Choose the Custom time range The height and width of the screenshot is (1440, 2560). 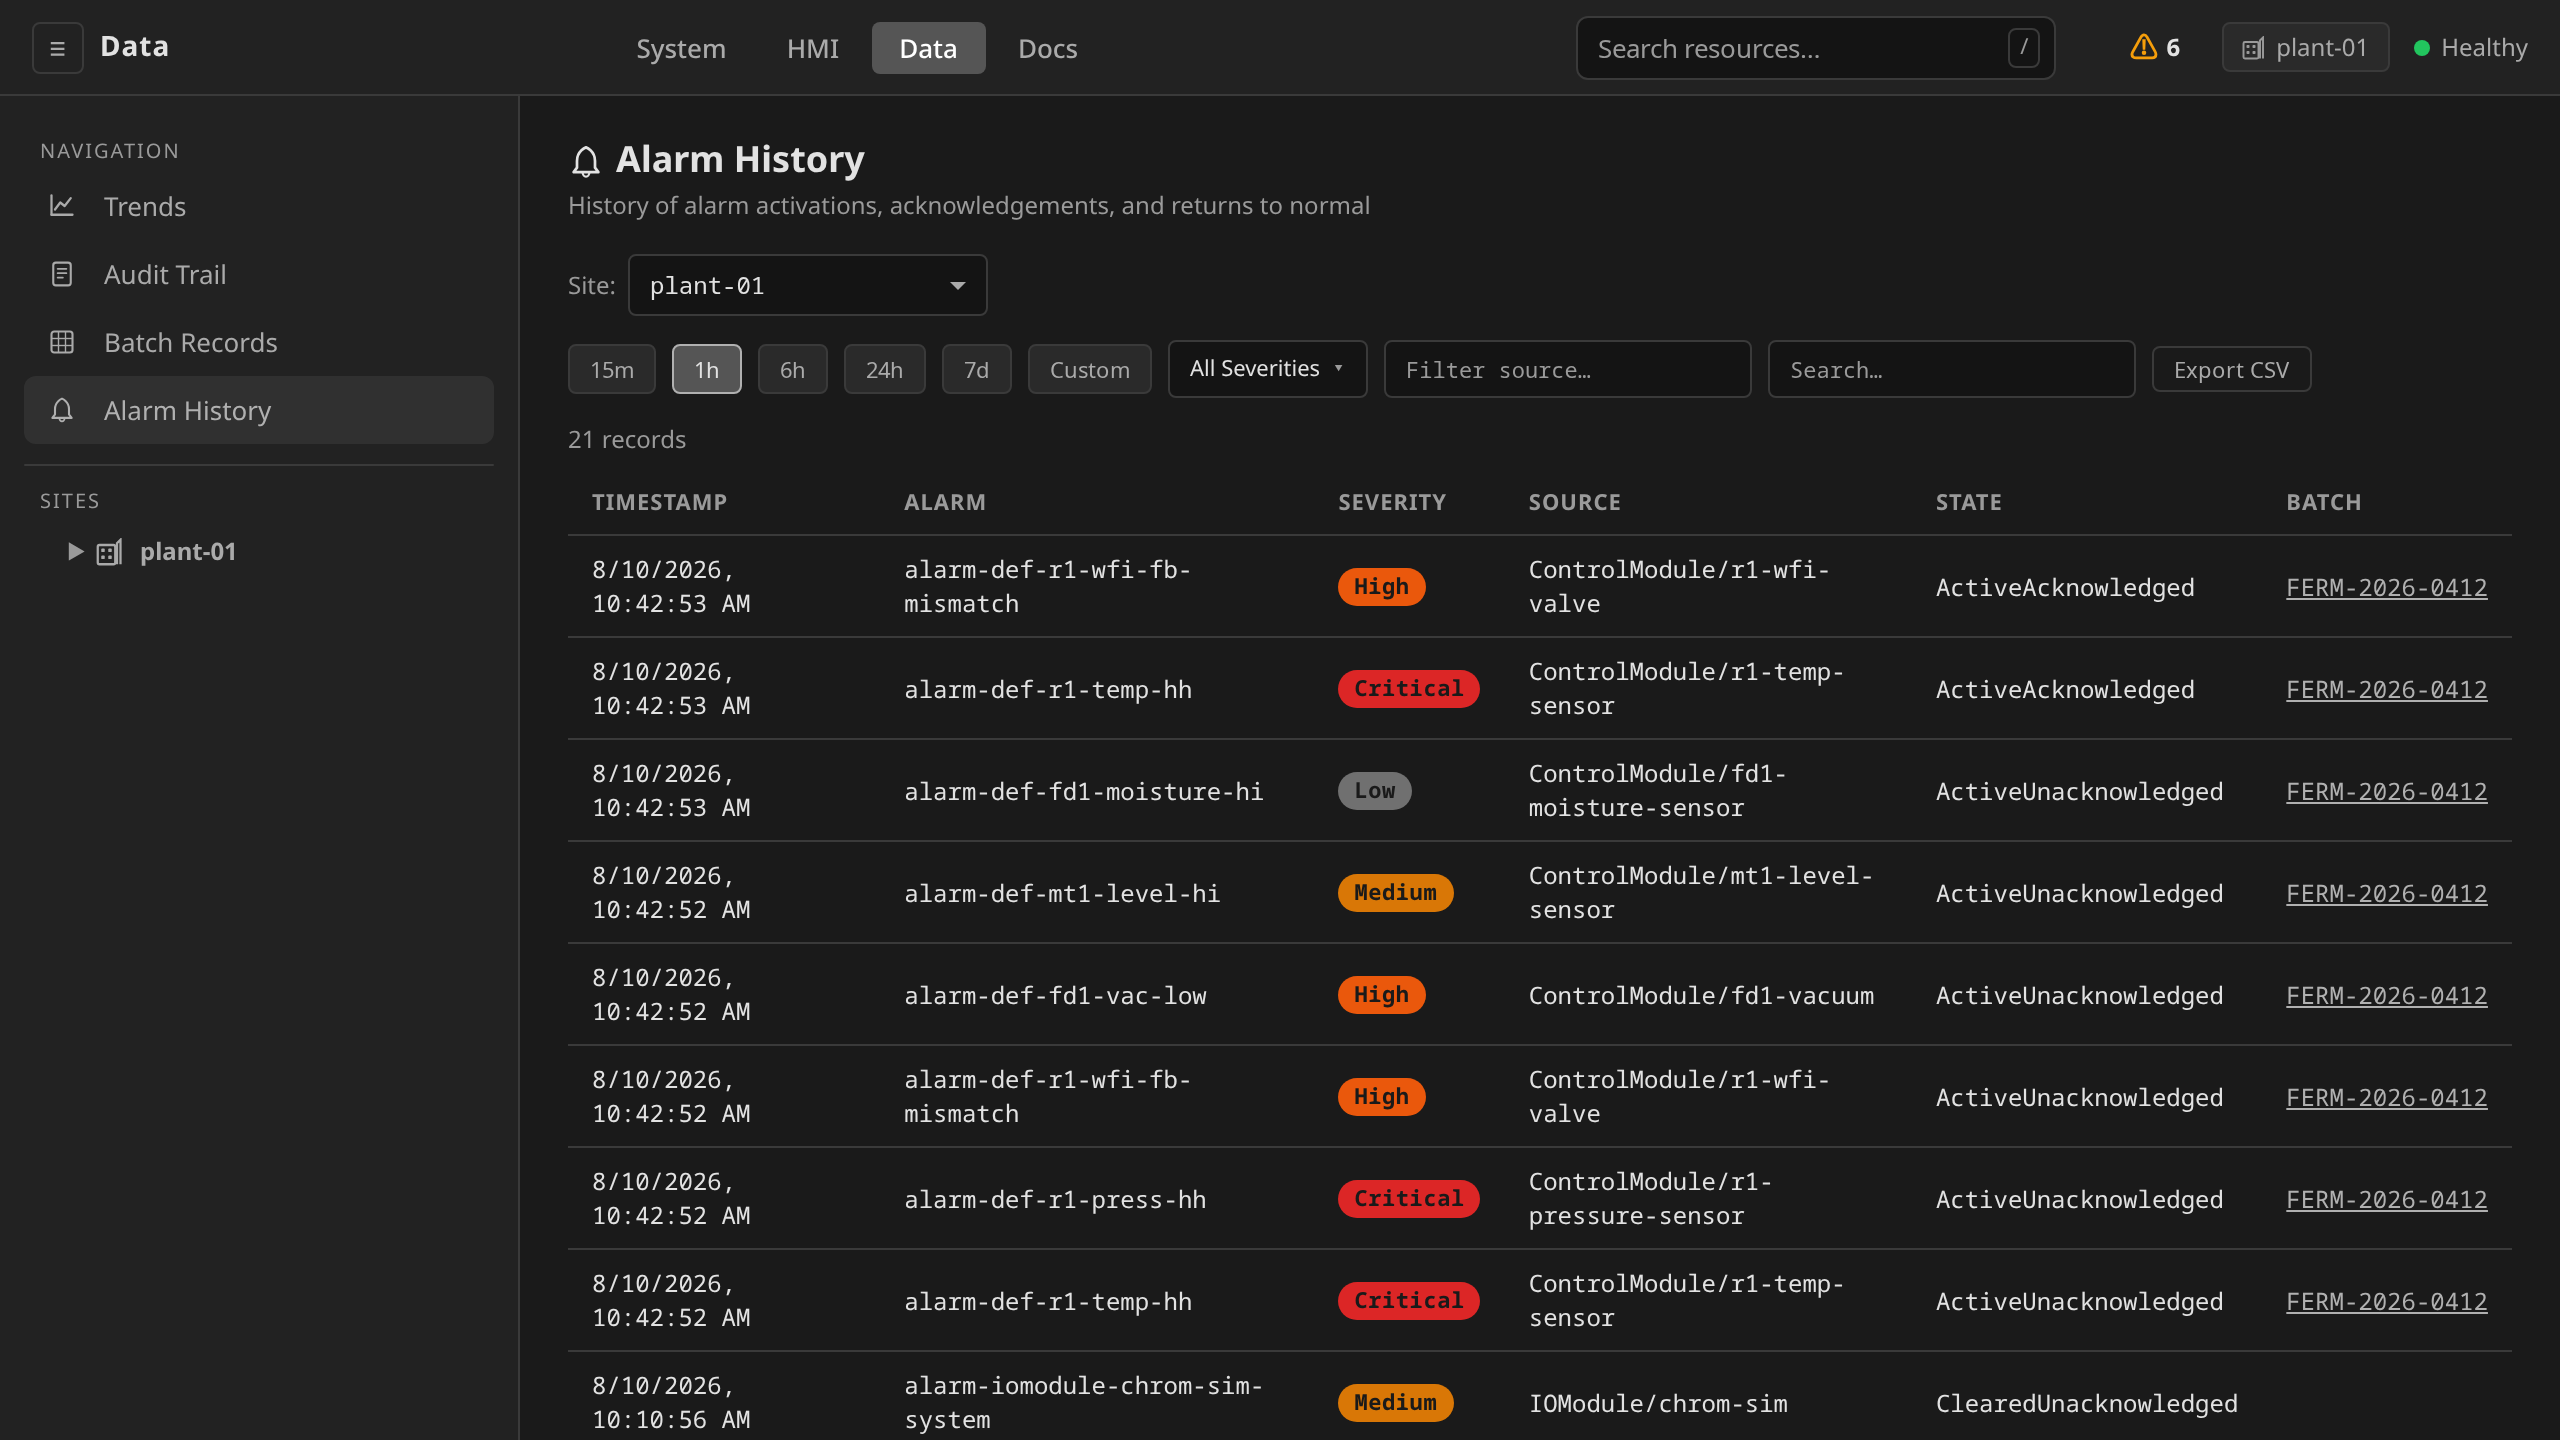coord(1090,370)
